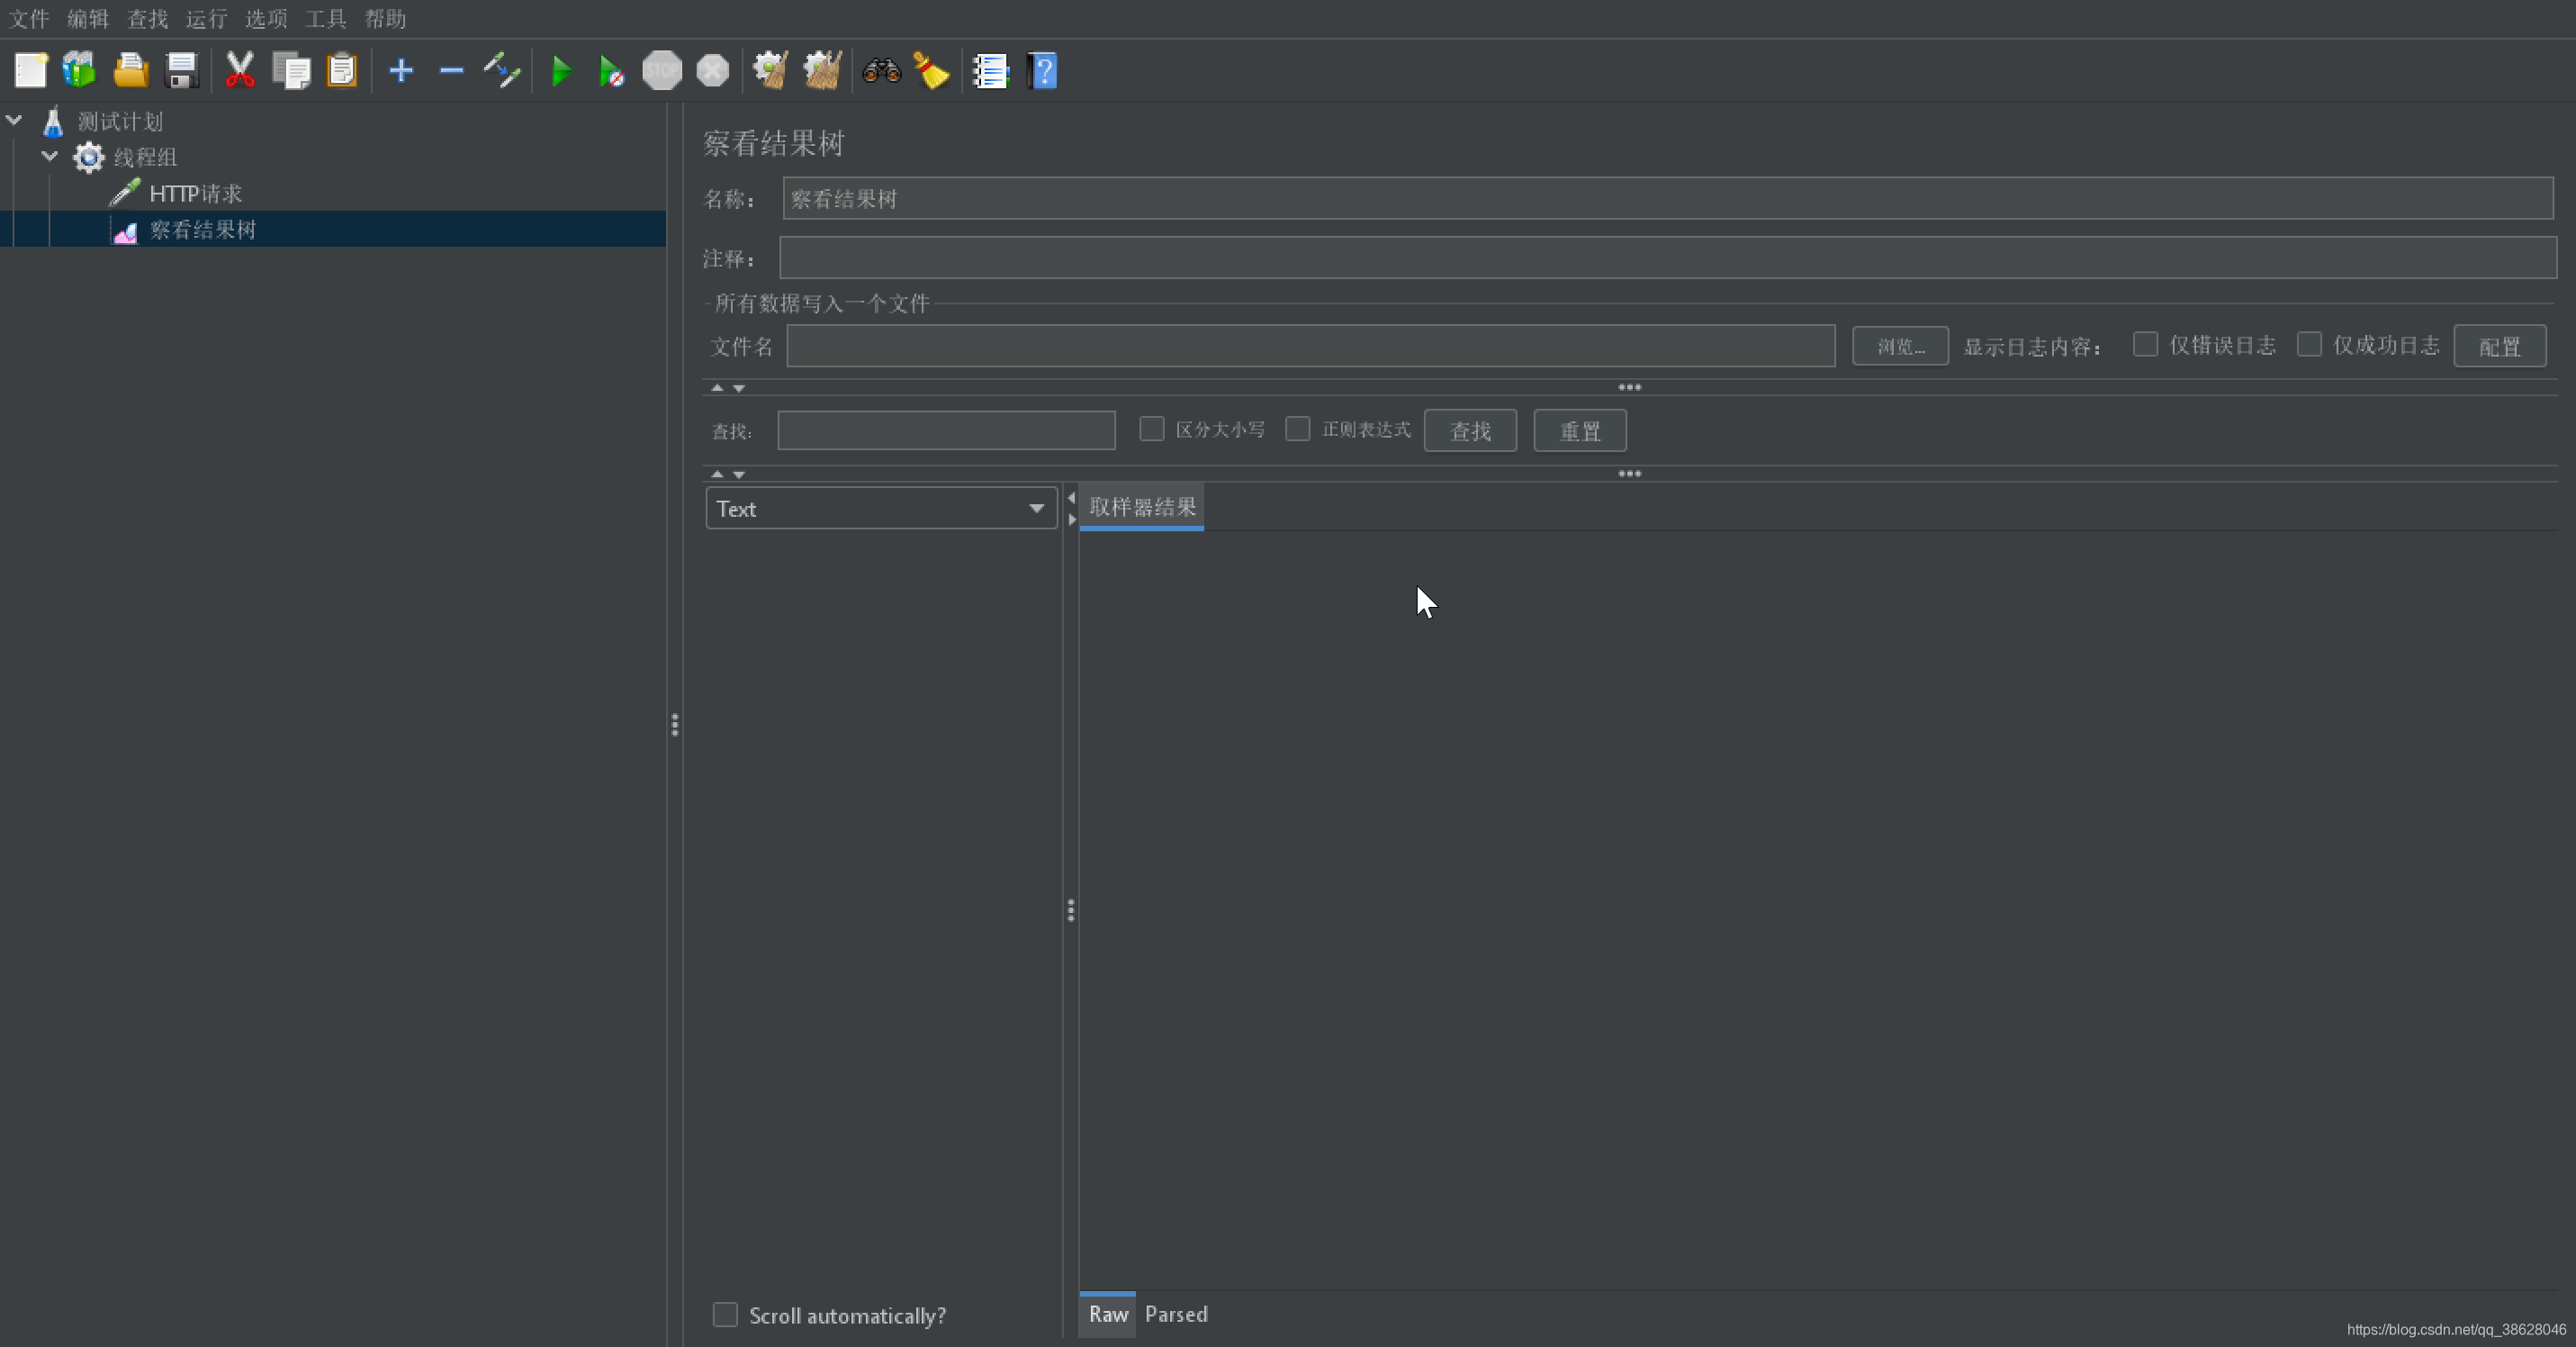Click the Add new element icon
Screen dimensions: 2576x1347
[399, 68]
